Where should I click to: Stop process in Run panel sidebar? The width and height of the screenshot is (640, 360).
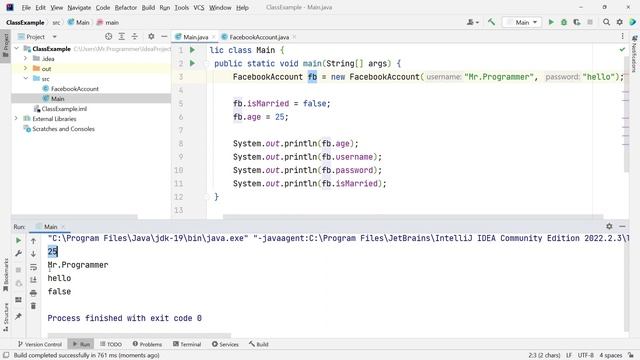point(18,270)
